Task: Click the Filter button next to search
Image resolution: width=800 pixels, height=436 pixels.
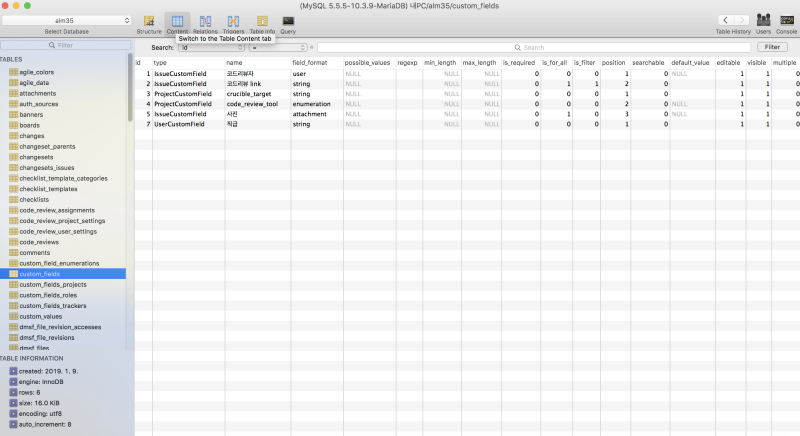Action: click(772, 47)
